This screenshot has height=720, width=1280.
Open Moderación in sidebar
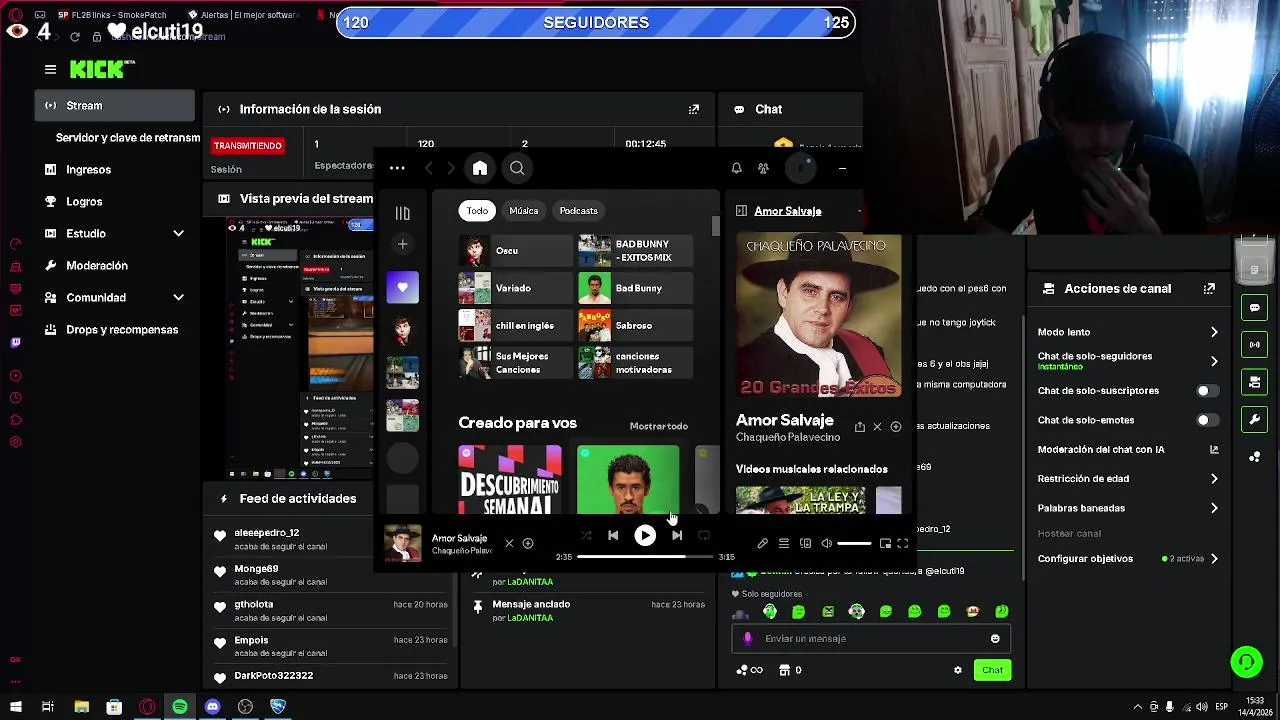[x=97, y=266]
